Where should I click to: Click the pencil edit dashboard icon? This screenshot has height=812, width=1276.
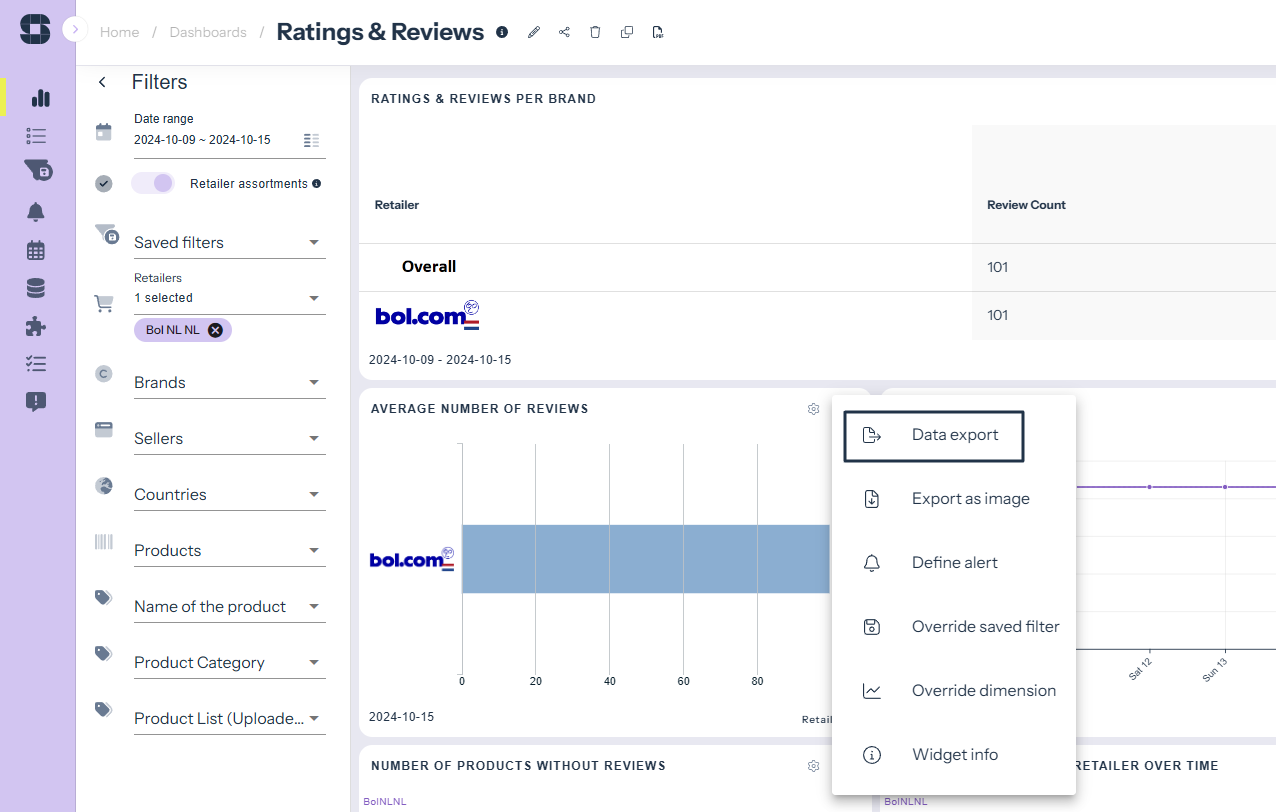534,32
